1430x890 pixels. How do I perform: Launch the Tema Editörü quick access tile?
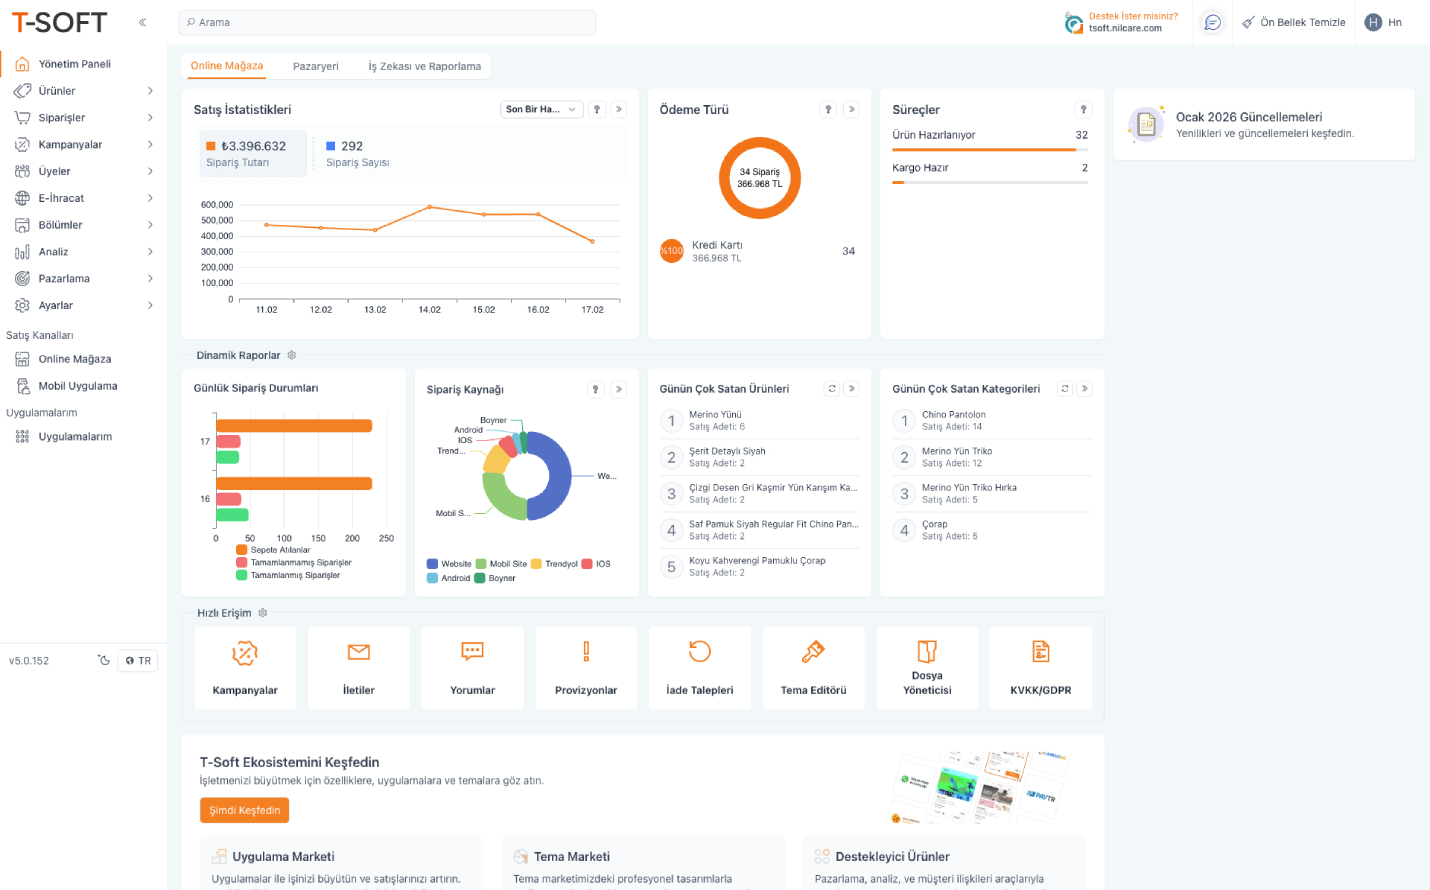coord(813,668)
